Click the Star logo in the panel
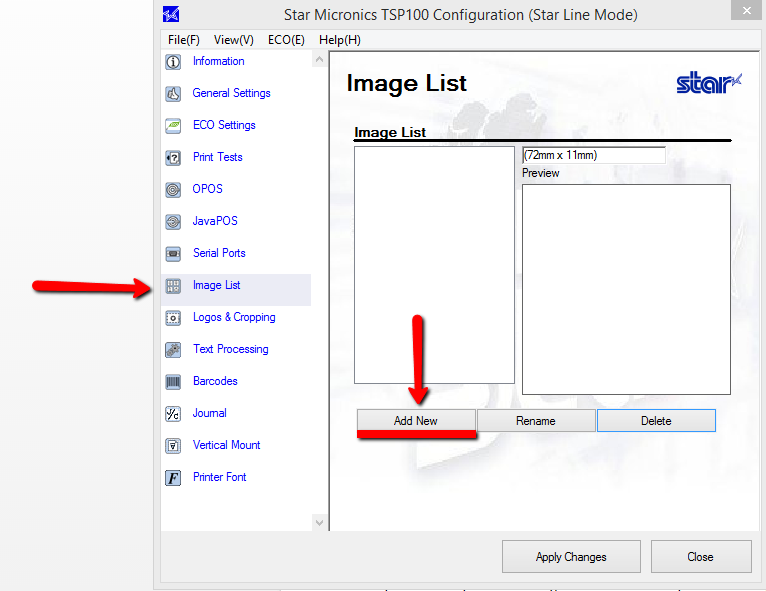Screen dimensions: 766x591 709,83
